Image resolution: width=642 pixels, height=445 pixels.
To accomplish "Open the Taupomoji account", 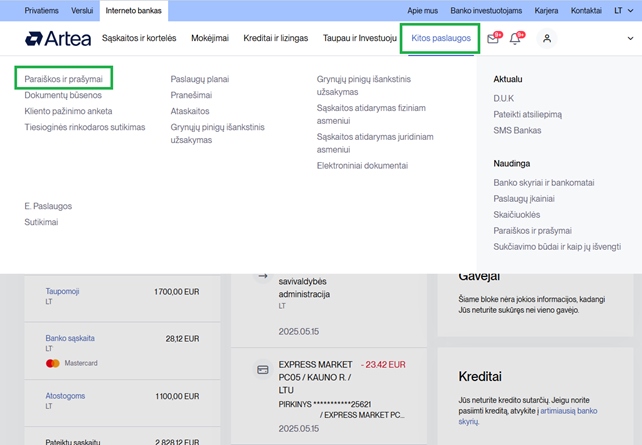I will (62, 291).
